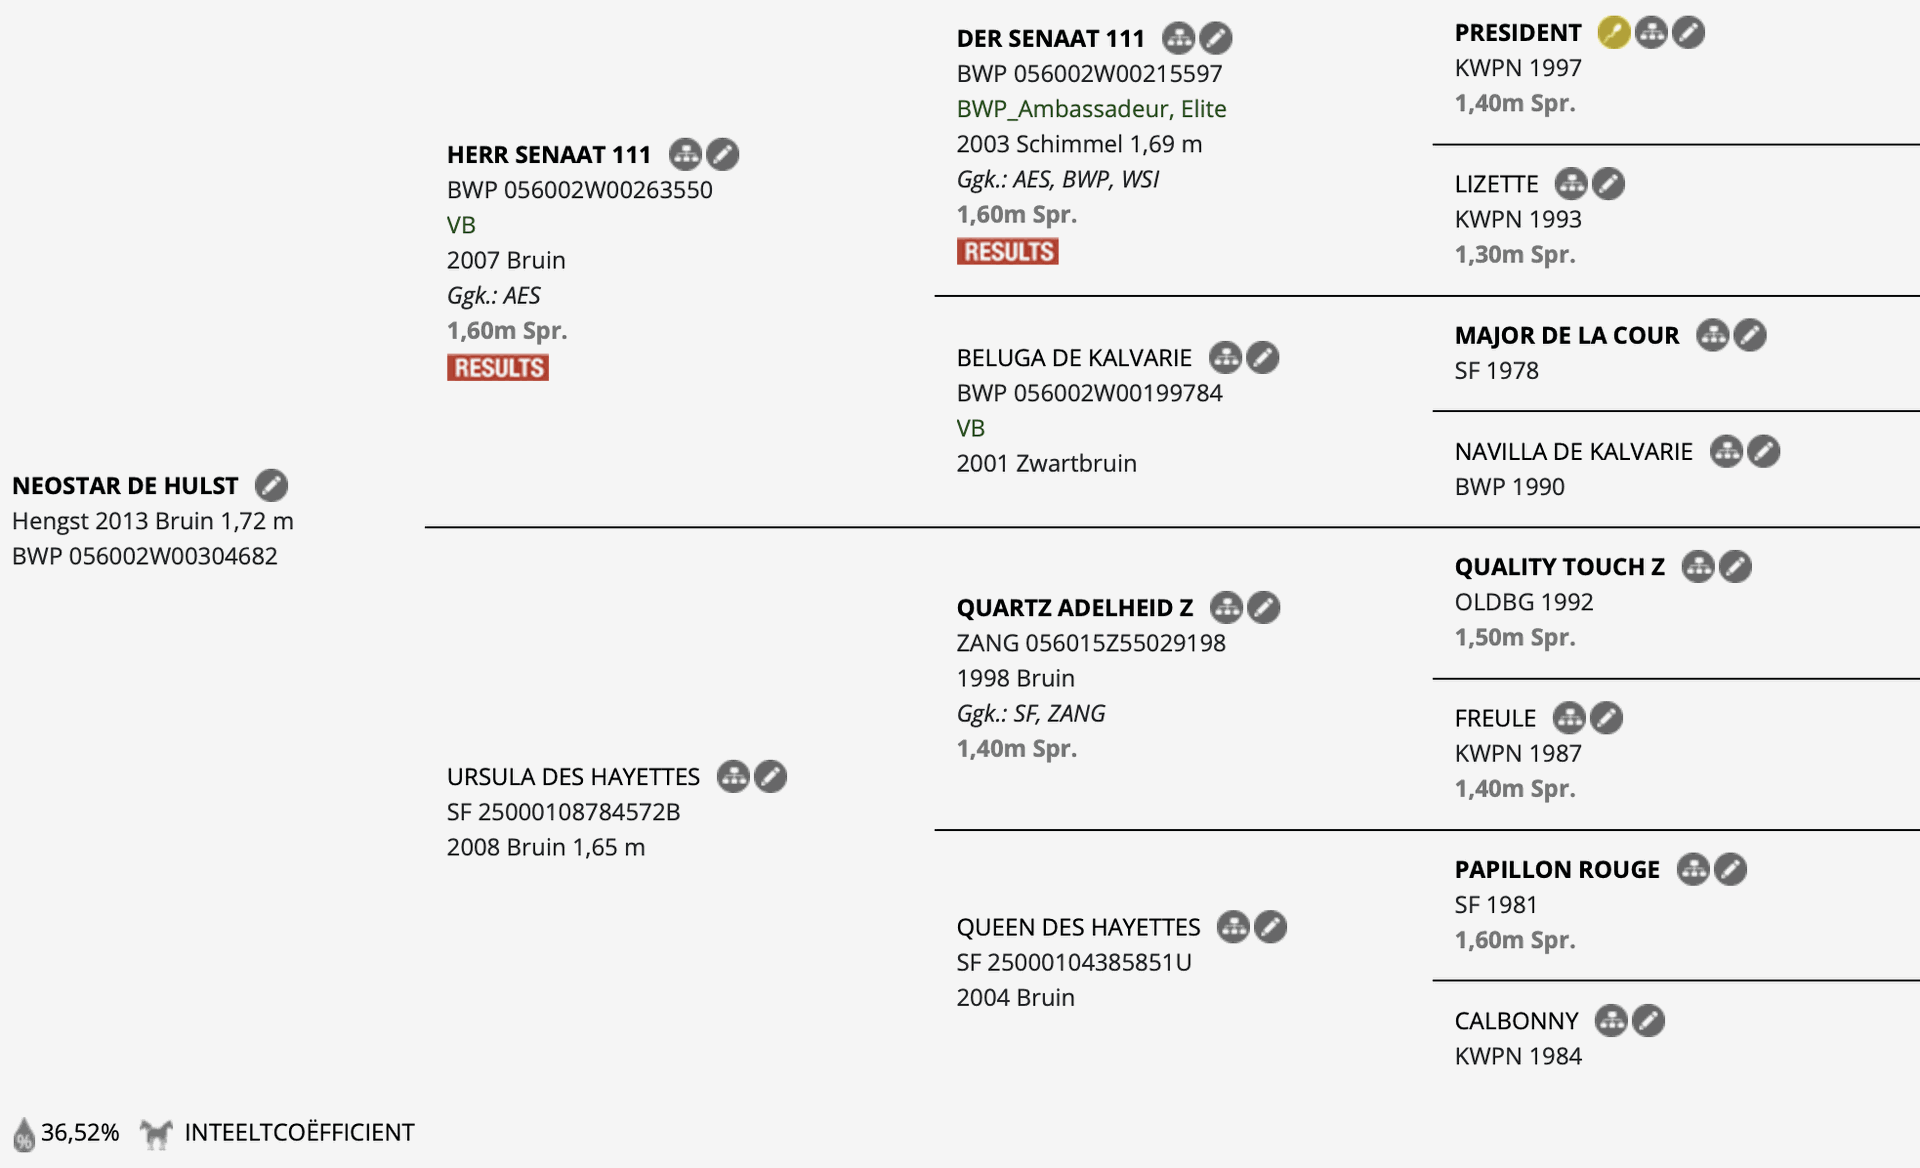The height and width of the screenshot is (1168, 1920).
Task: Click the gold key icon next to PRESIDENT
Action: pyautogui.click(x=1613, y=33)
